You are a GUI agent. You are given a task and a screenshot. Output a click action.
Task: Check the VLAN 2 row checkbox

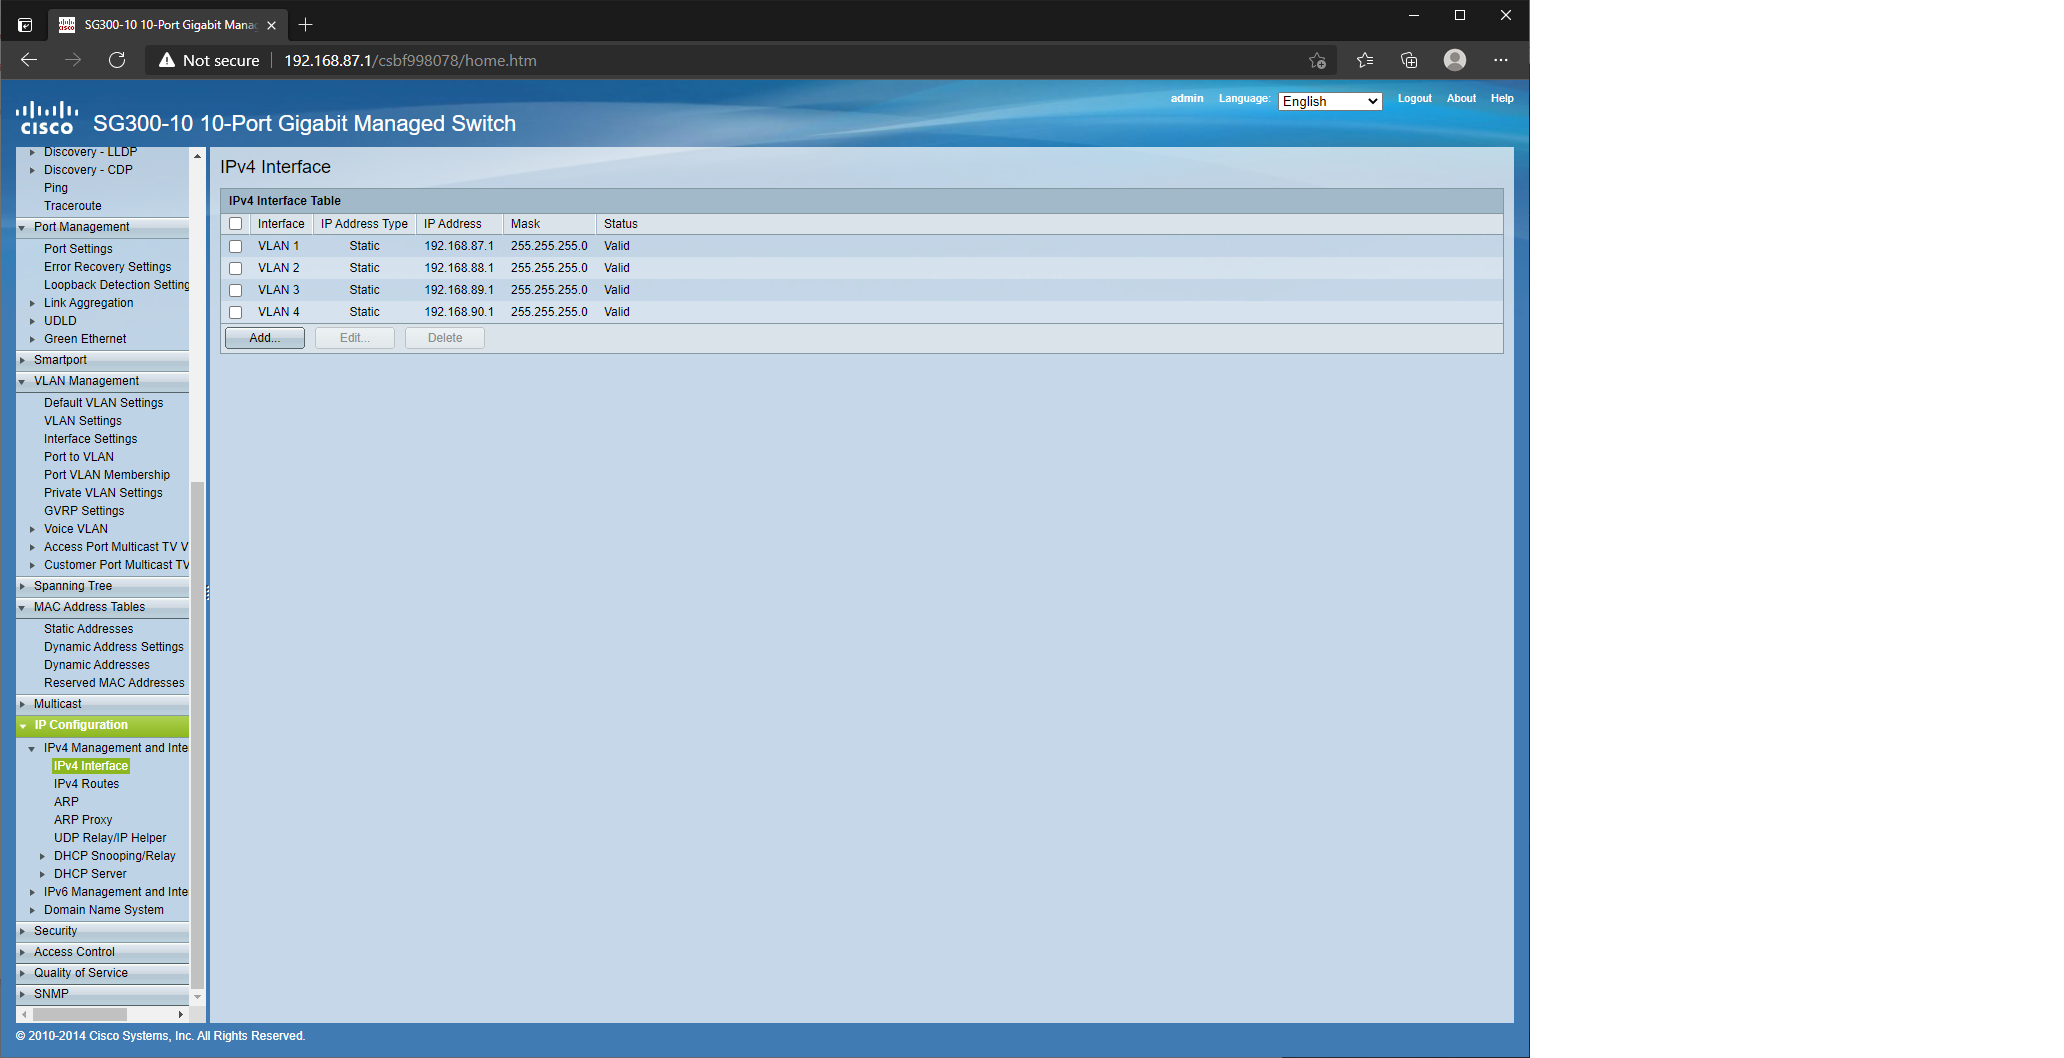[x=235, y=268]
